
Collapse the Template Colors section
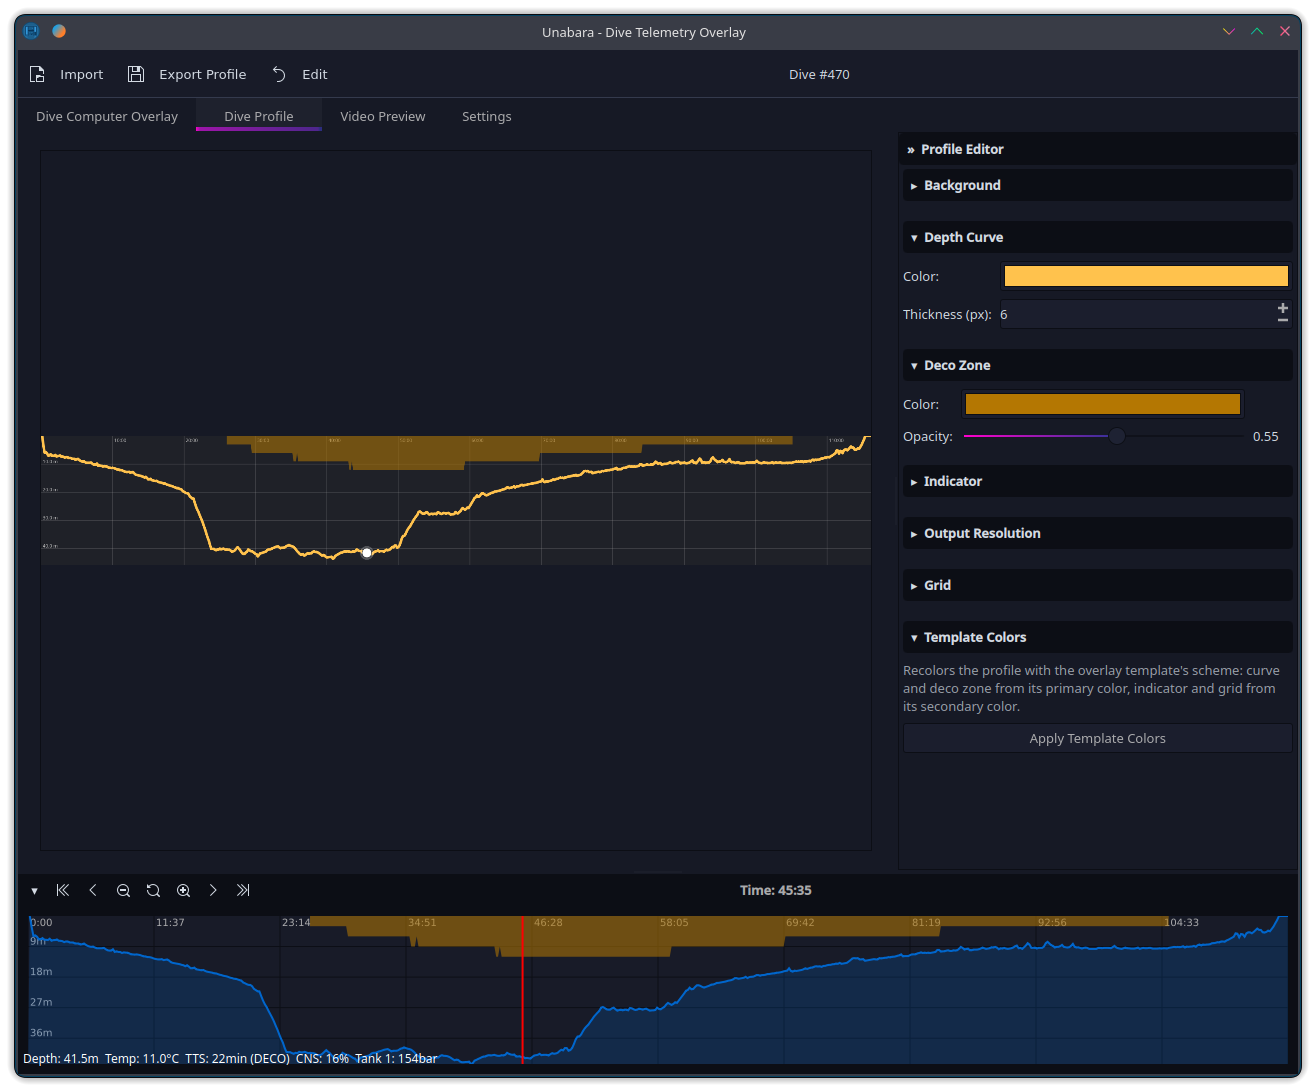point(1098,637)
